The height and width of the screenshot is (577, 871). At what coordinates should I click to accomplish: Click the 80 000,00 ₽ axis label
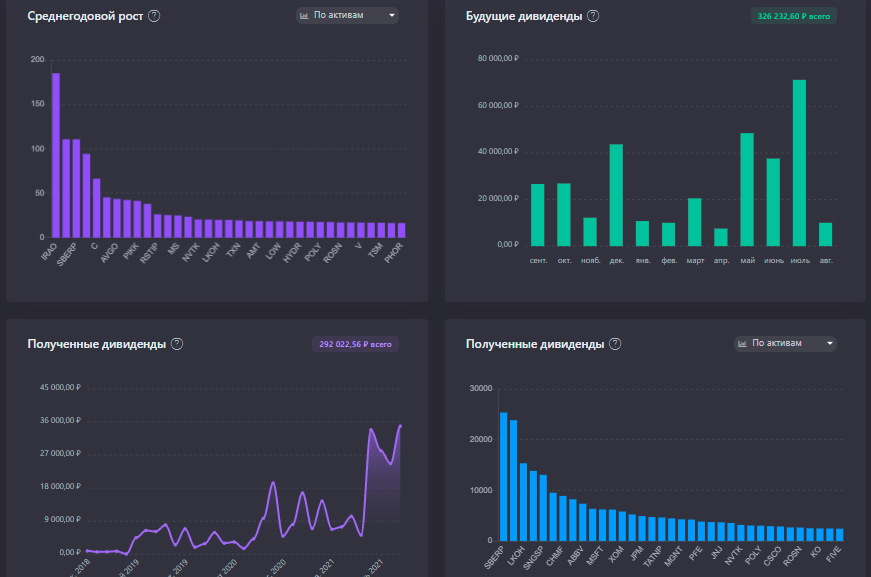tap(498, 58)
